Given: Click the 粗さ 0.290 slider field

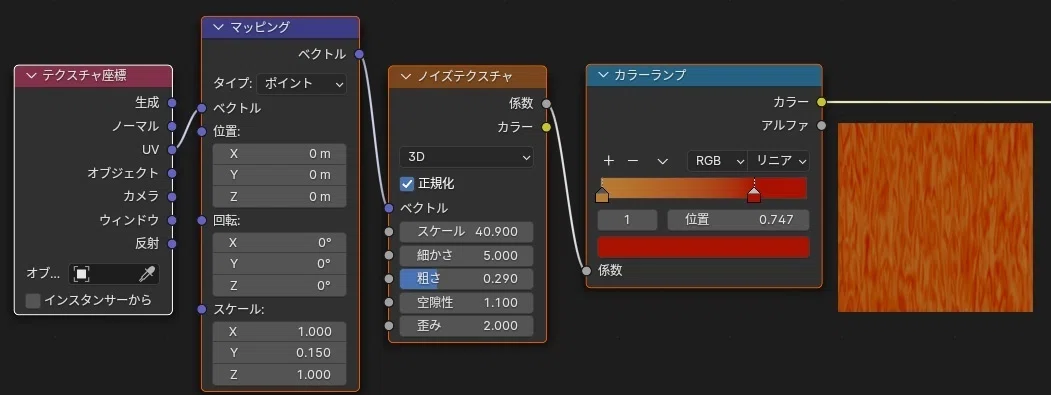Looking at the screenshot, I should coord(467,279).
